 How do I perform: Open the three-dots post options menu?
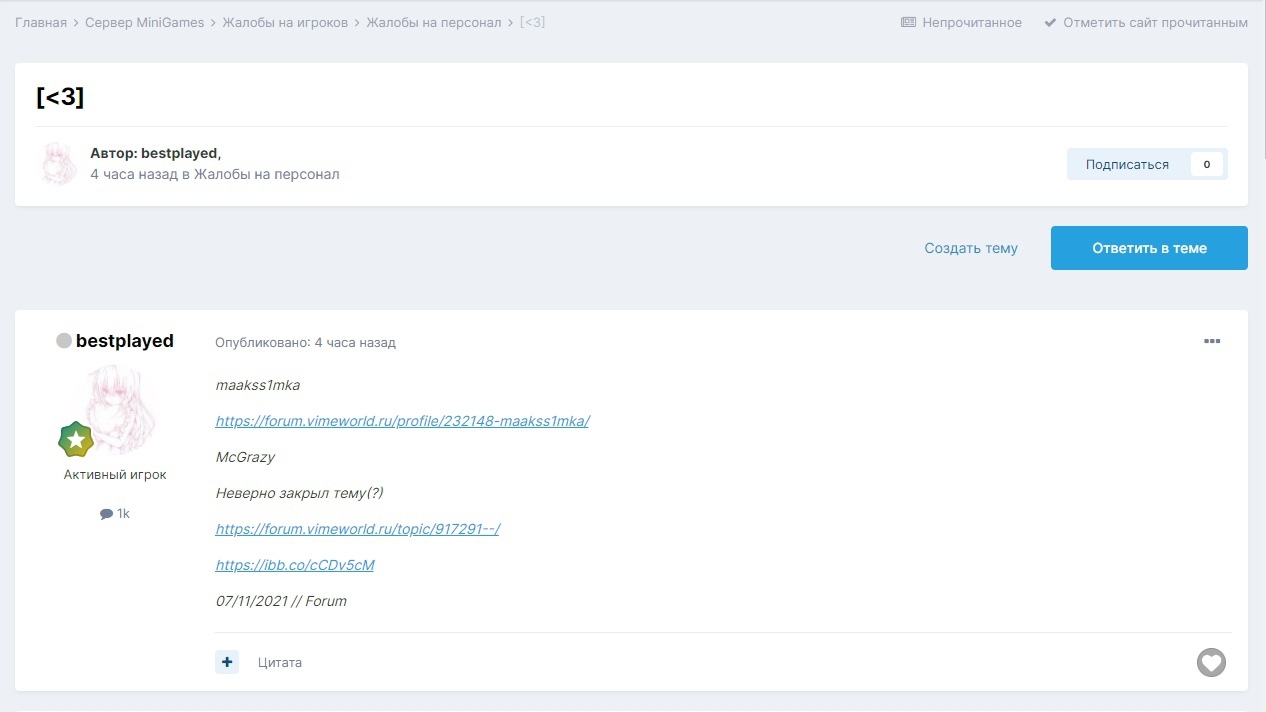[1212, 342]
